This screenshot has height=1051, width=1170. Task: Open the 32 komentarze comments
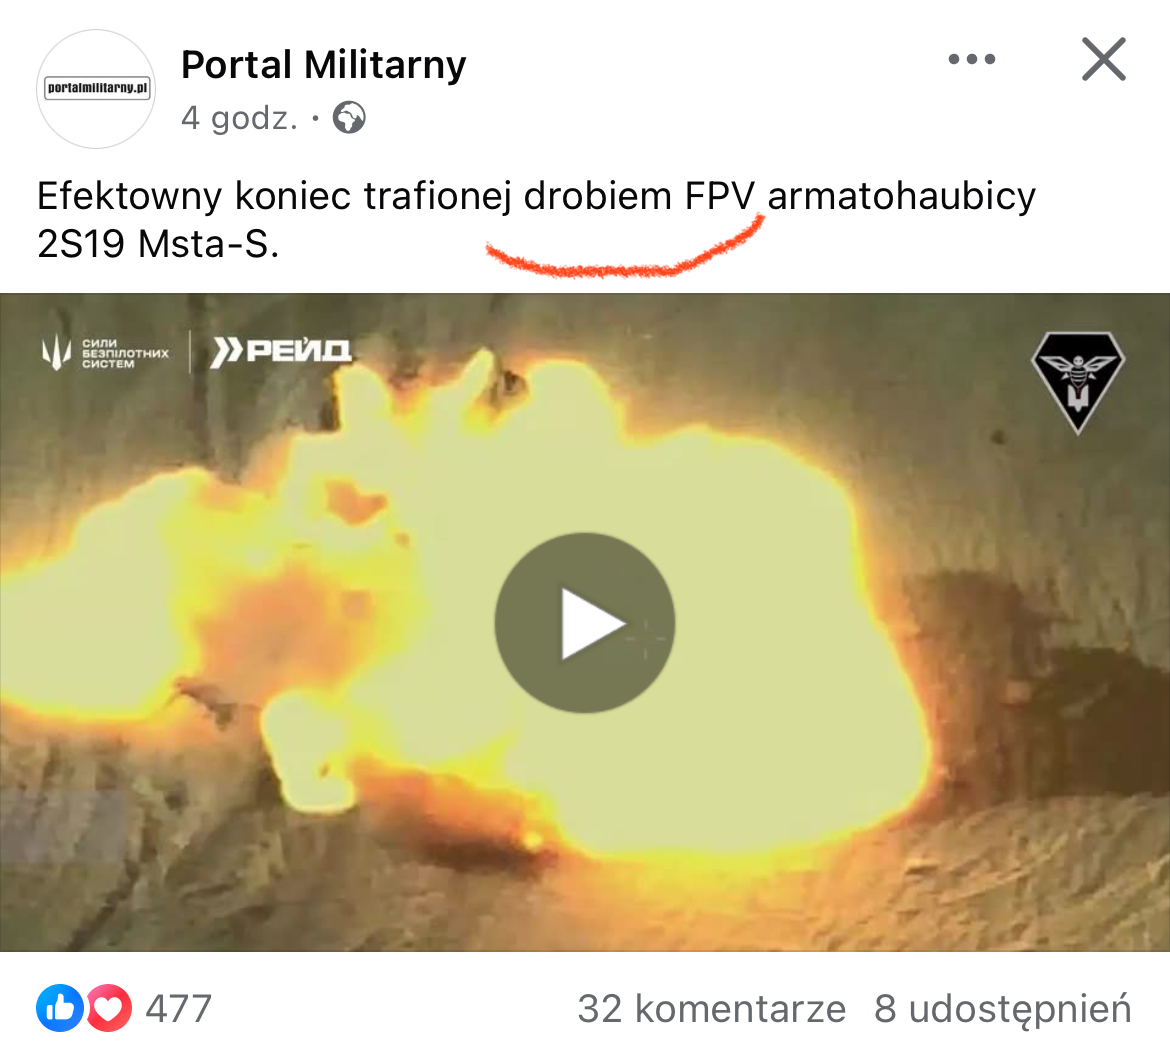coord(711,1008)
